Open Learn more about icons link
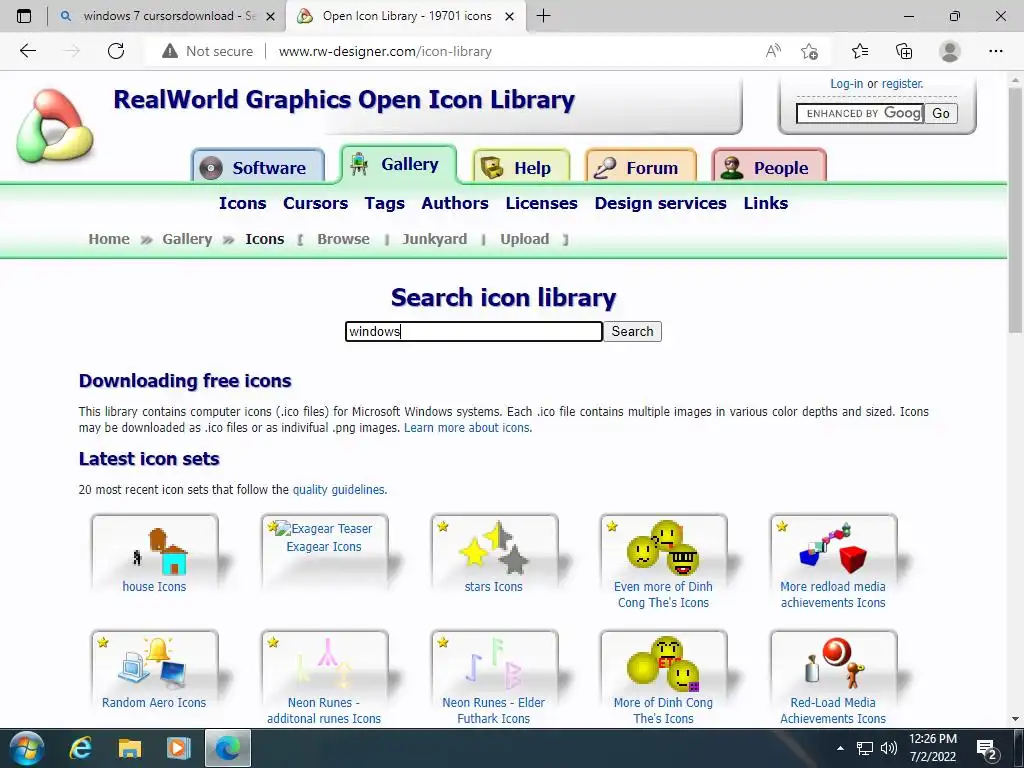Image resolution: width=1024 pixels, height=768 pixels. [468, 428]
